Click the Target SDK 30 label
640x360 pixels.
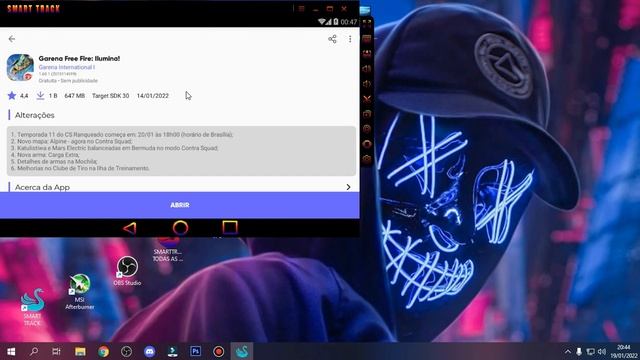[110, 96]
